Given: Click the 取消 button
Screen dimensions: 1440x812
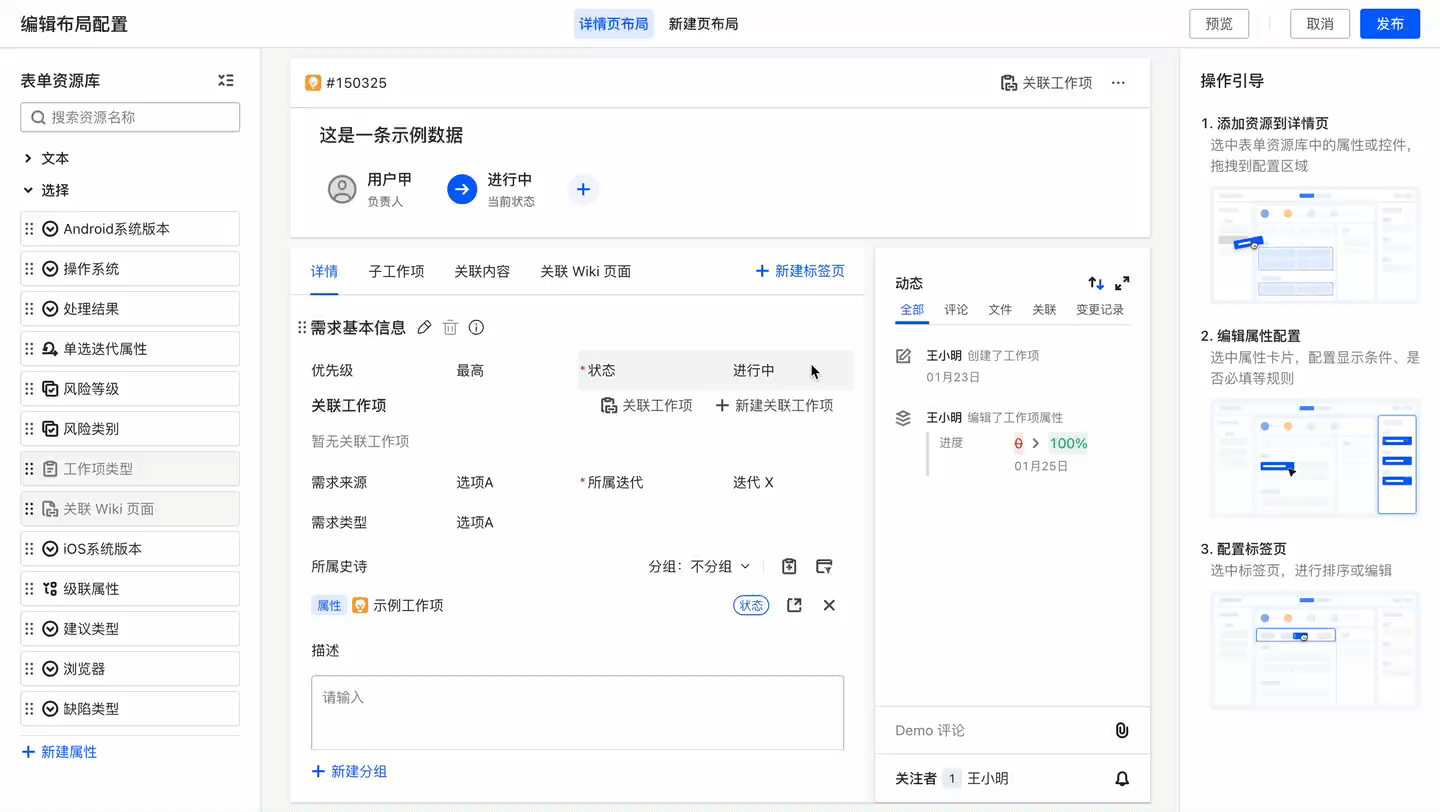Looking at the screenshot, I should coord(1320,24).
